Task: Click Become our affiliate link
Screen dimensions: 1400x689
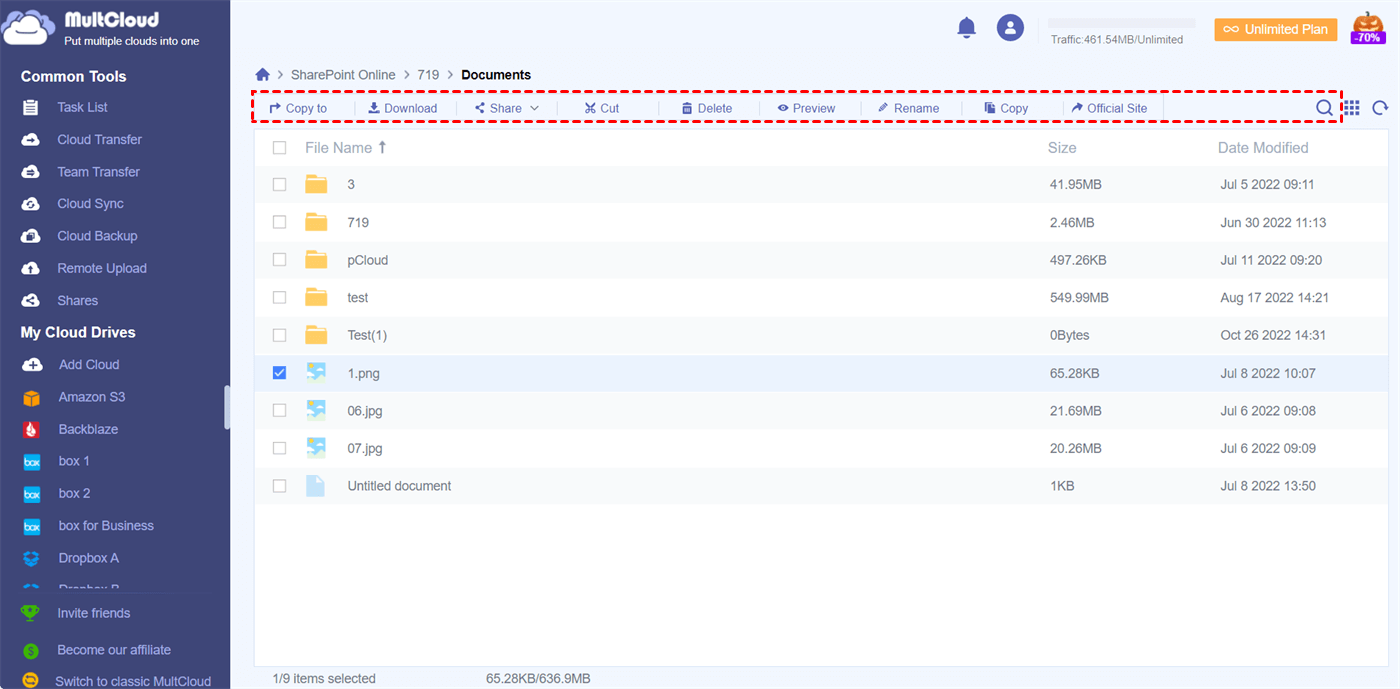Action: coord(114,650)
